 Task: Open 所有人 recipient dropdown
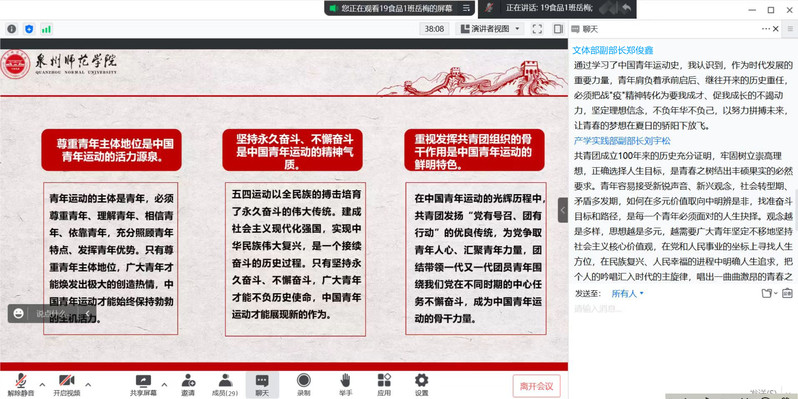tap(628, 294)
